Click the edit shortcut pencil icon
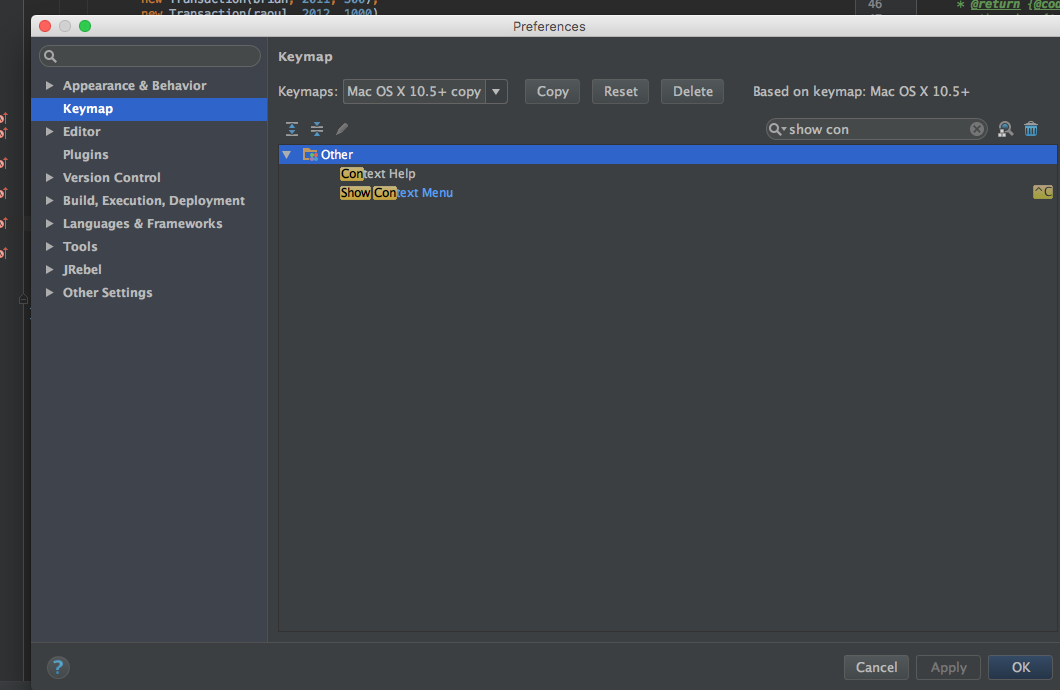The height and width of the screenshot is (690, 1060). coord(342,128)
